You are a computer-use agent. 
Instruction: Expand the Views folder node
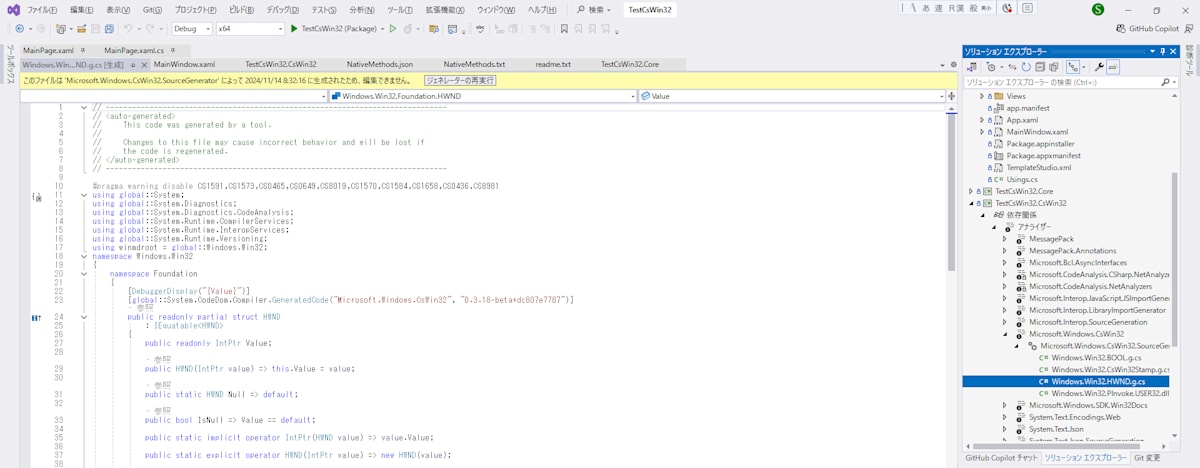[982, 96]
